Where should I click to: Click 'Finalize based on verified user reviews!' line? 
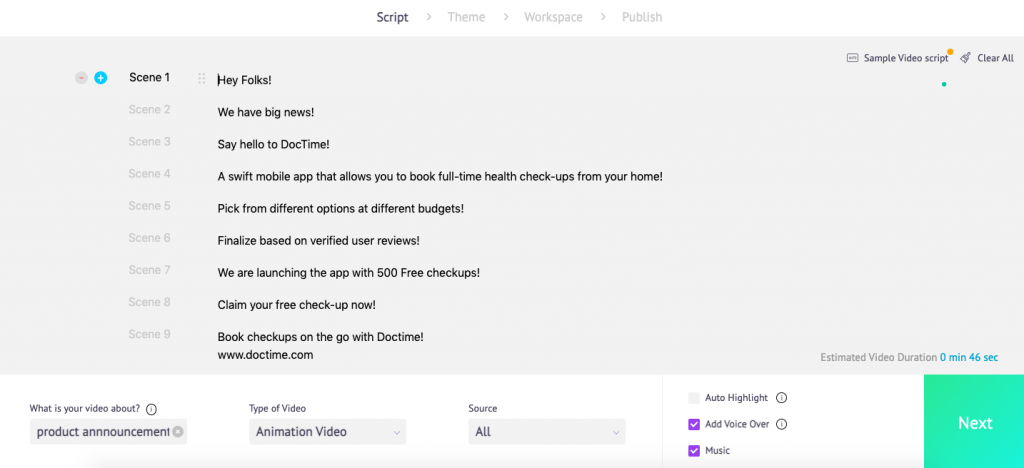tap(319, 240)
